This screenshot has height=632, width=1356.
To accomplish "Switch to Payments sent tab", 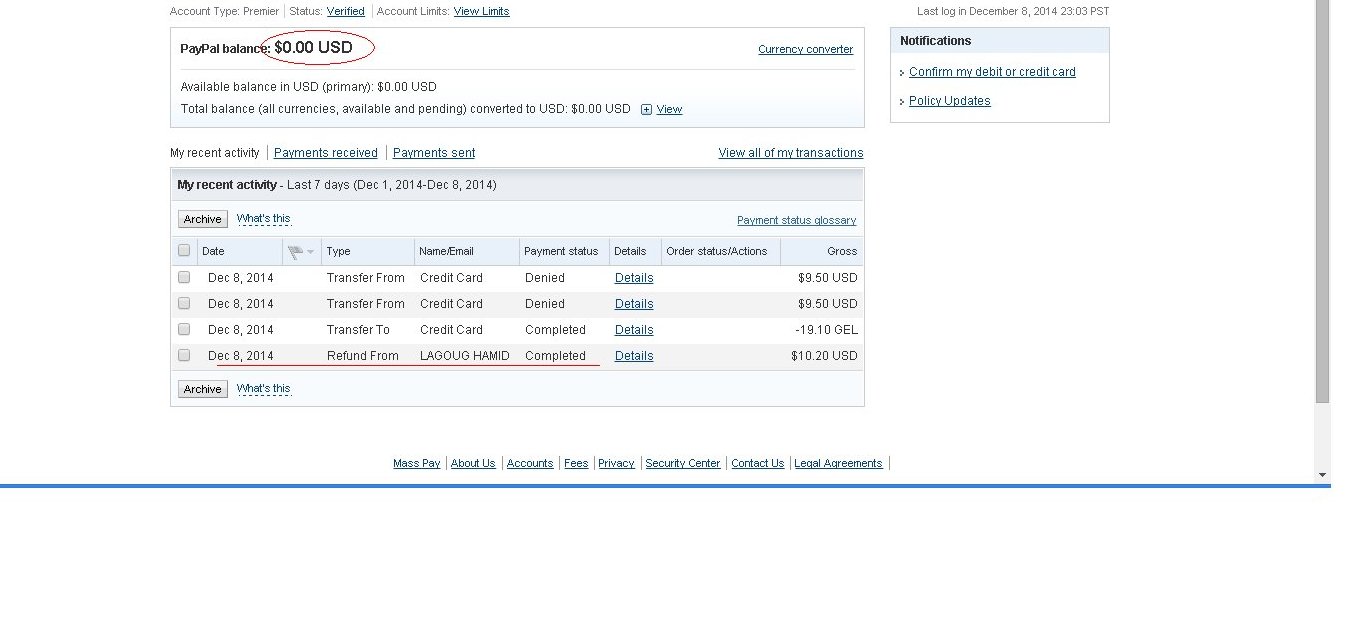I will coord(434,153).
